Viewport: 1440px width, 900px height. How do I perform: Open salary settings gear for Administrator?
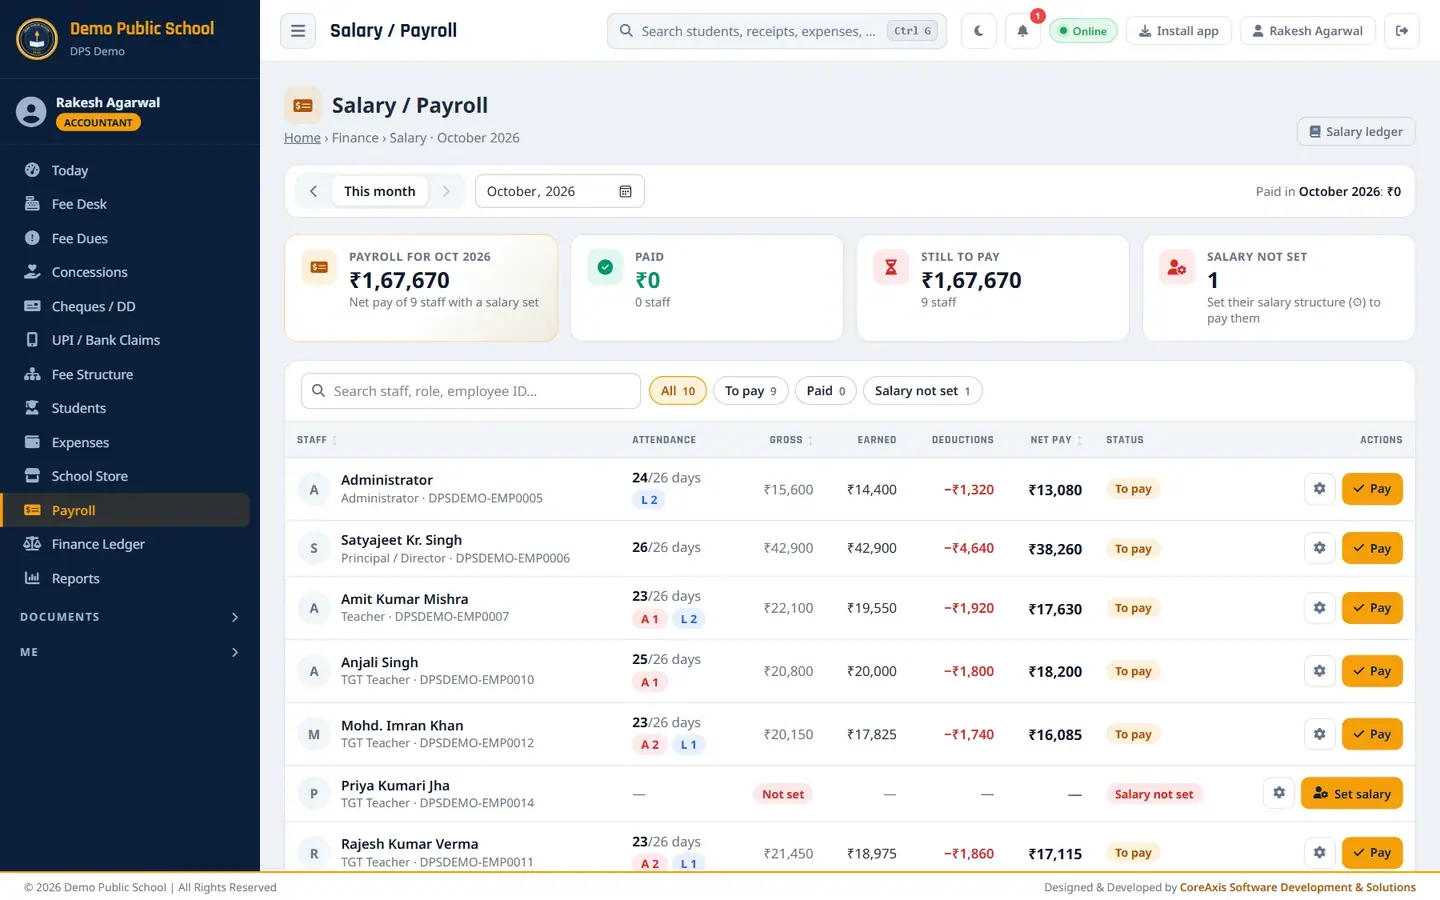pyautogui.click(x=1319, y=489)
